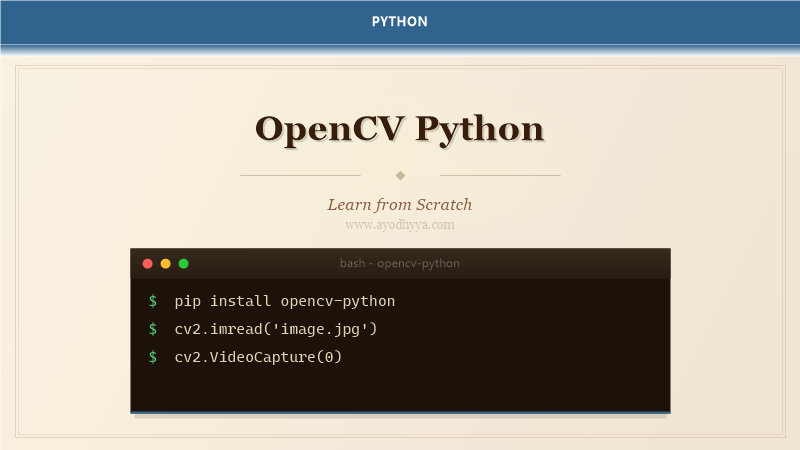Select the cv2.VideoCapture(0) line
Image resolution: width=800 pixels, height=450 pixels.
point(258,357)
